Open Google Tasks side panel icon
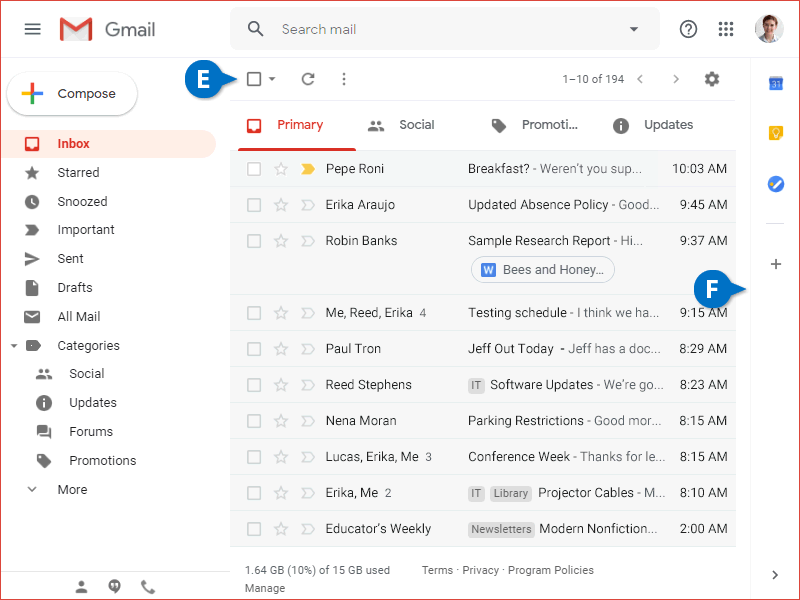 [x=776, y=184]
